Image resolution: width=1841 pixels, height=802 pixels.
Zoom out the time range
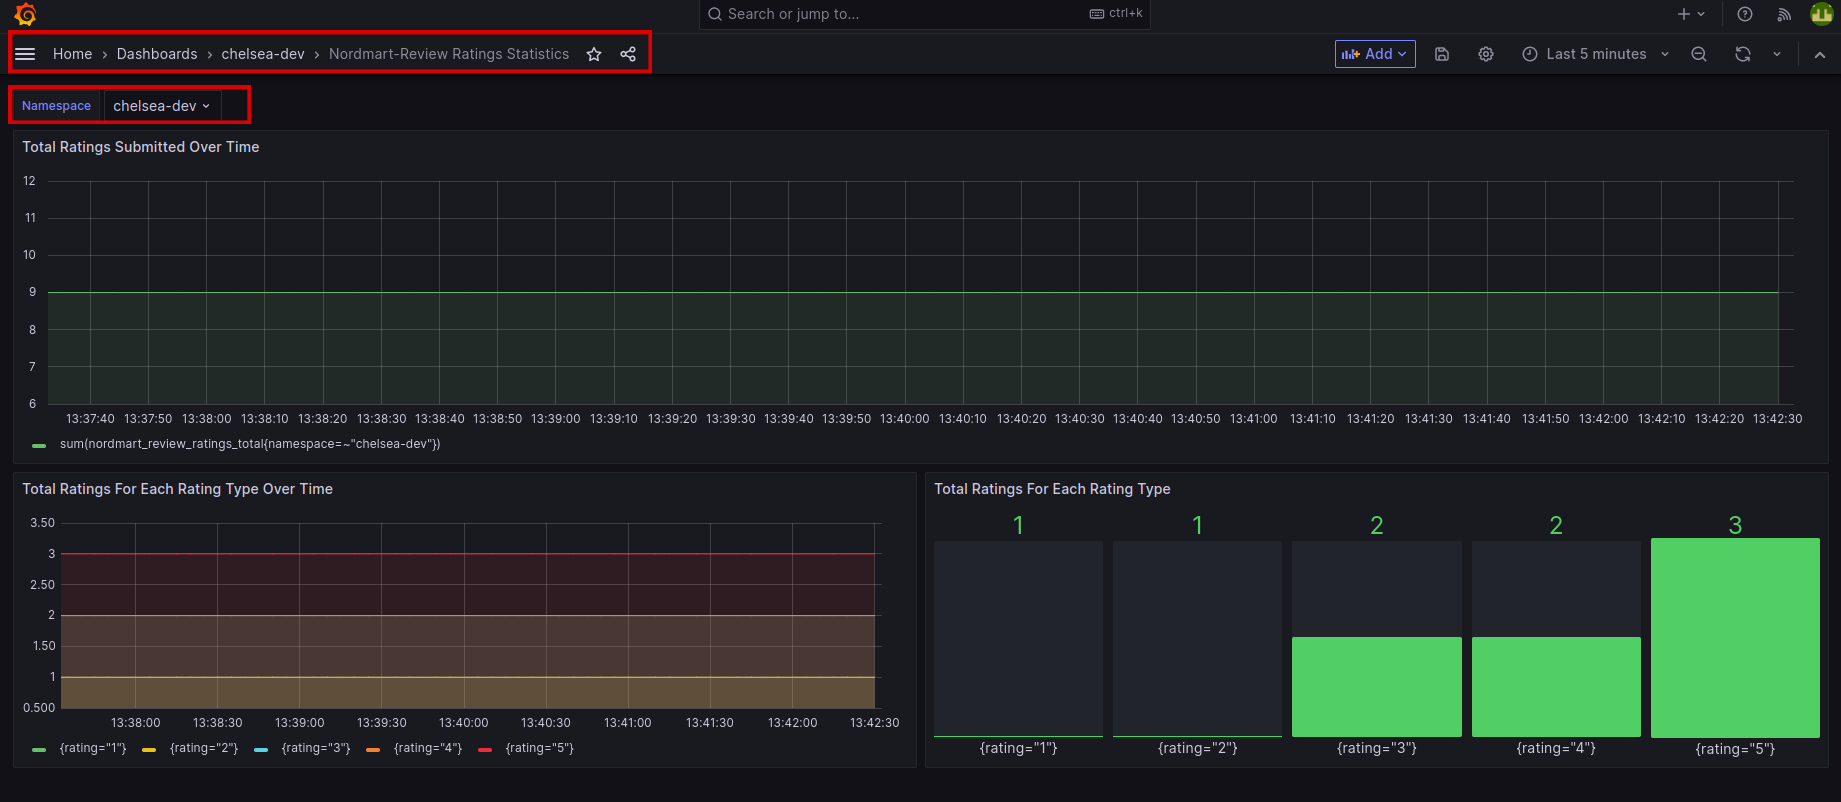point(1699,54)
